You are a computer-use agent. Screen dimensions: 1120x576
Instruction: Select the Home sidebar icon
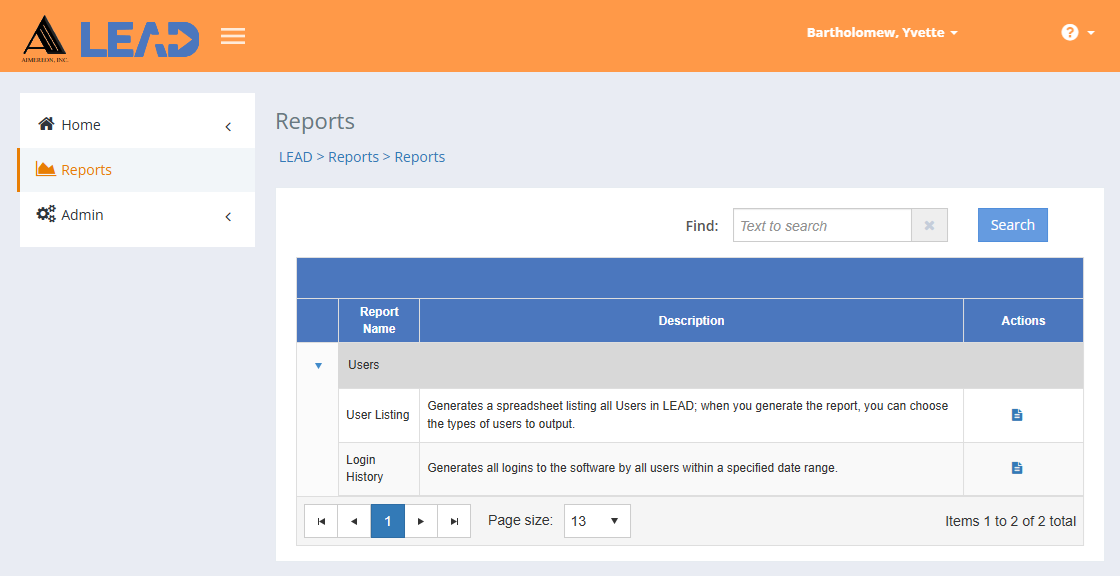[x=44, y=124]
